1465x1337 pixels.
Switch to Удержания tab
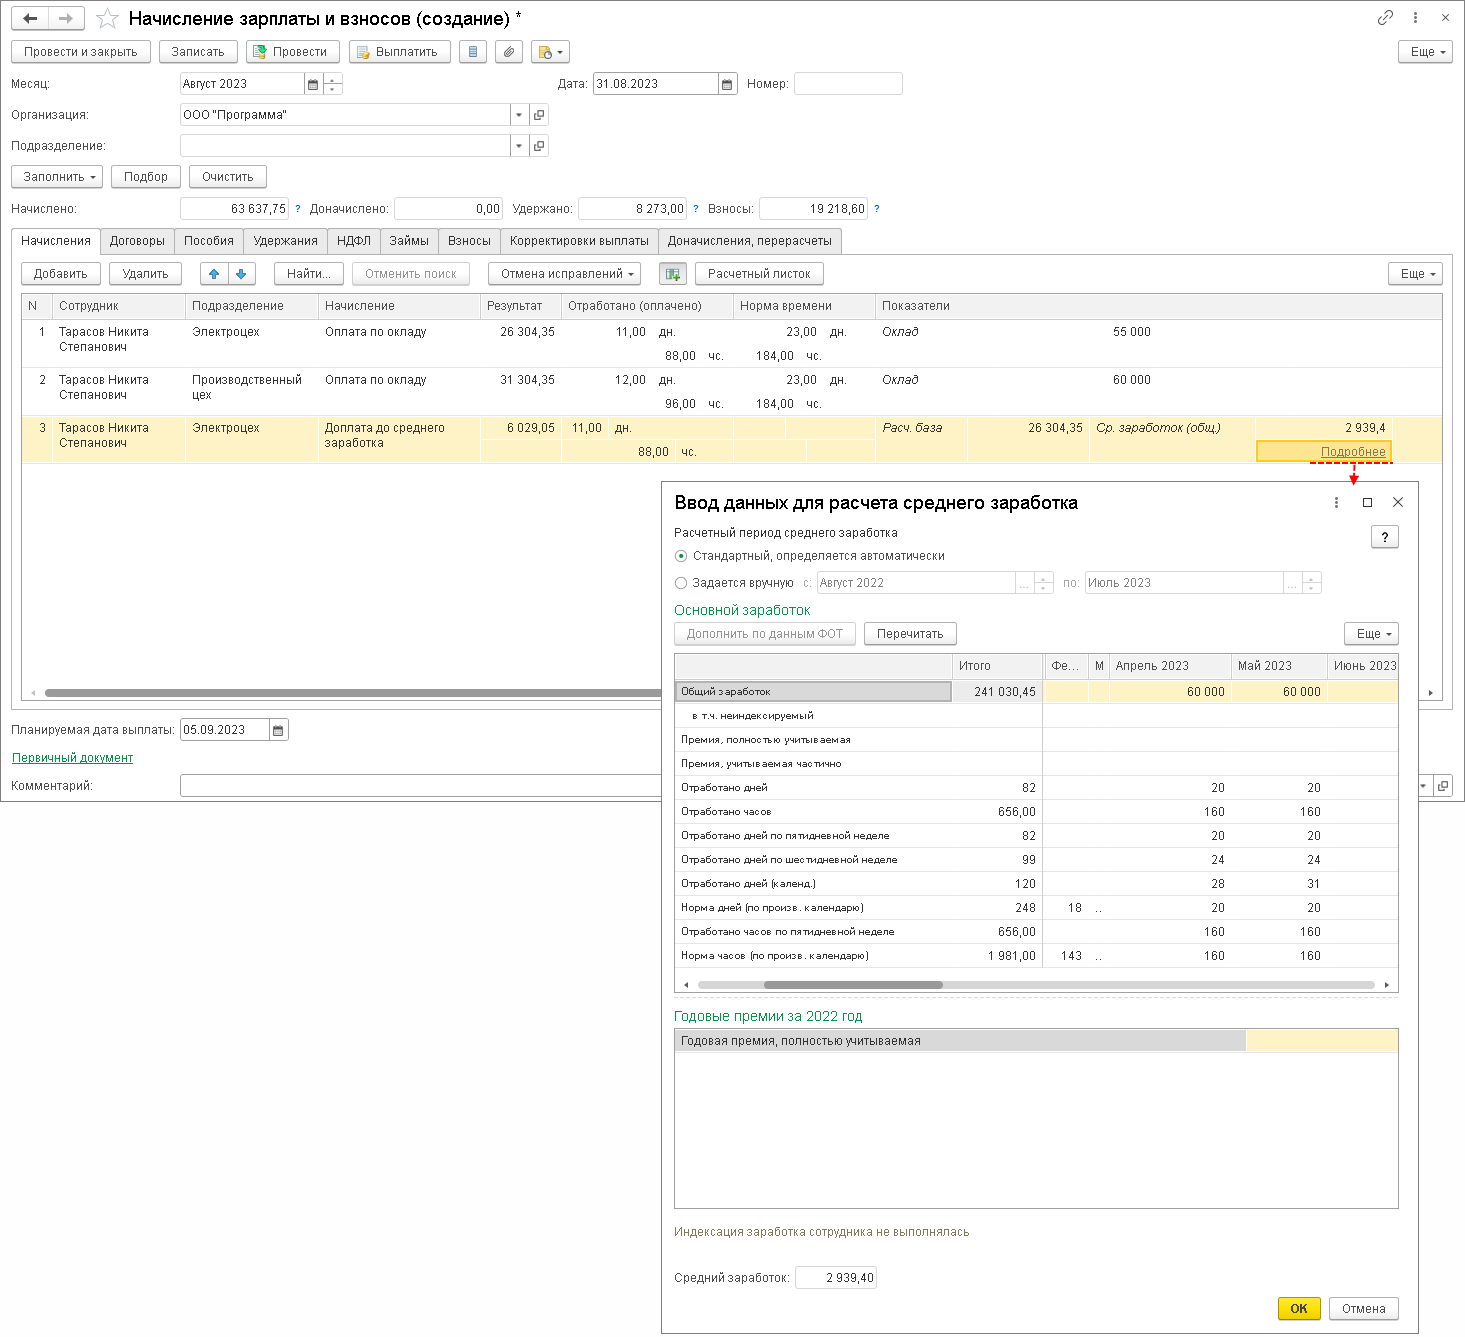point(285,241)
